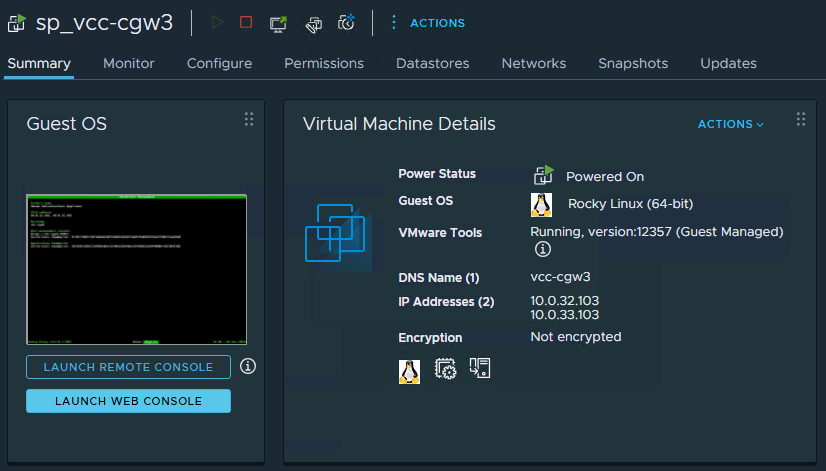Click the take snapshot toolbar icon
The height and width of the screenshot is (471, 826).
tap(346, 23)
